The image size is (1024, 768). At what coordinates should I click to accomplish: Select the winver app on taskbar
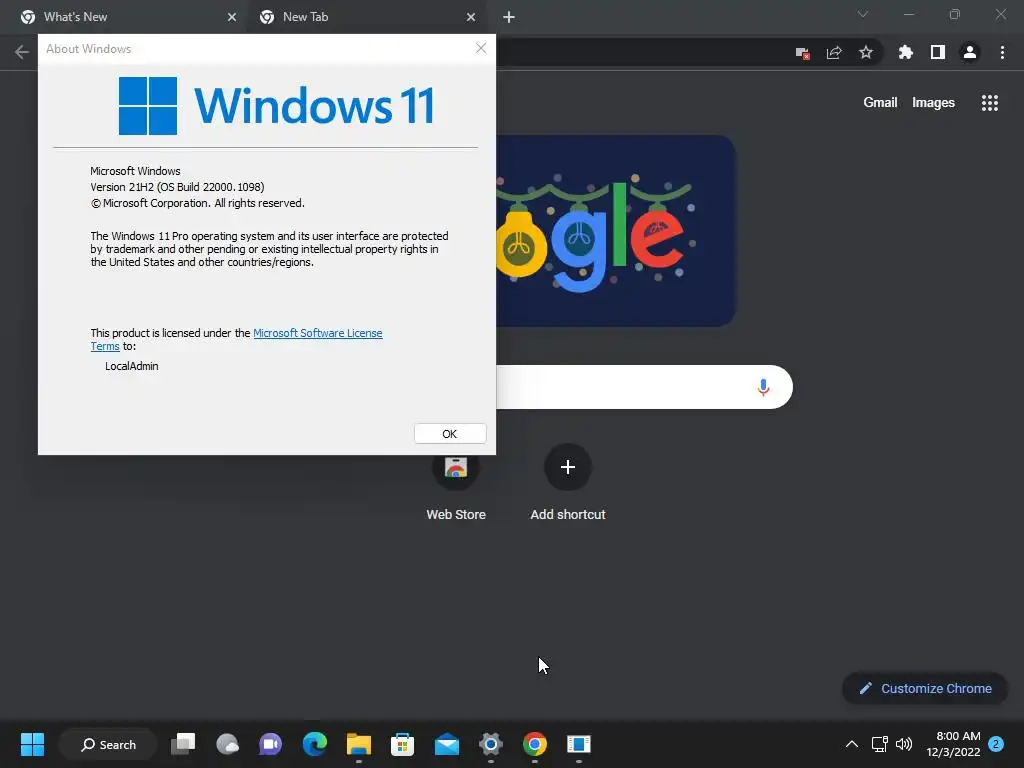pyautogui.click(x=579, y=744)
